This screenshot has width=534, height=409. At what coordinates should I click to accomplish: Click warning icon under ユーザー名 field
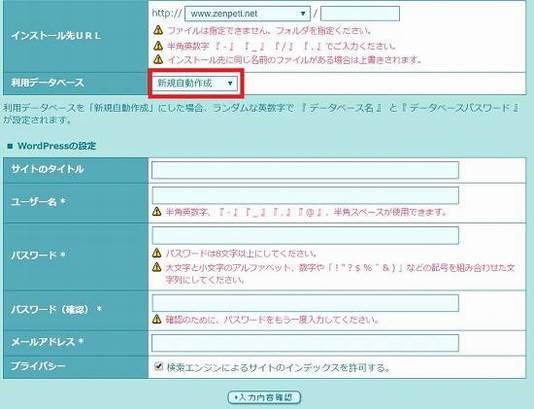(157, 211)
